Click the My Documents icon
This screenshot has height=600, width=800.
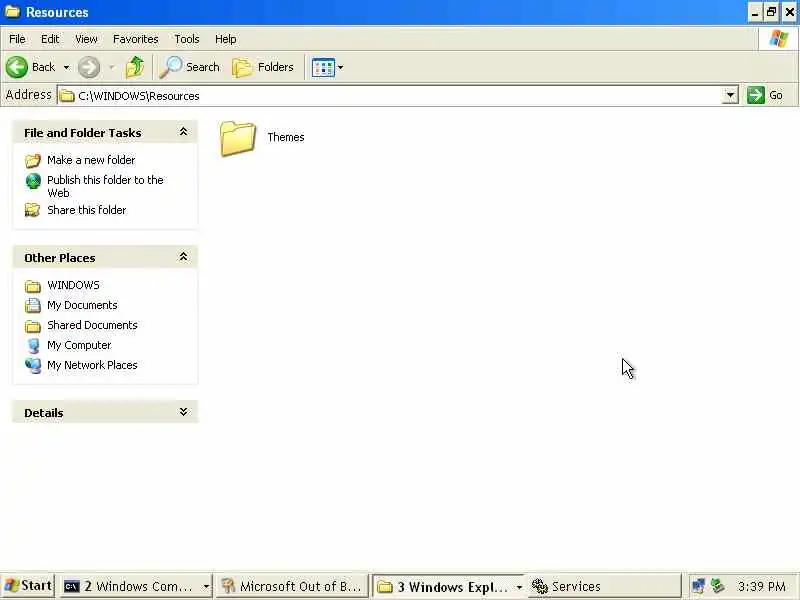click(x=33, y=306)
